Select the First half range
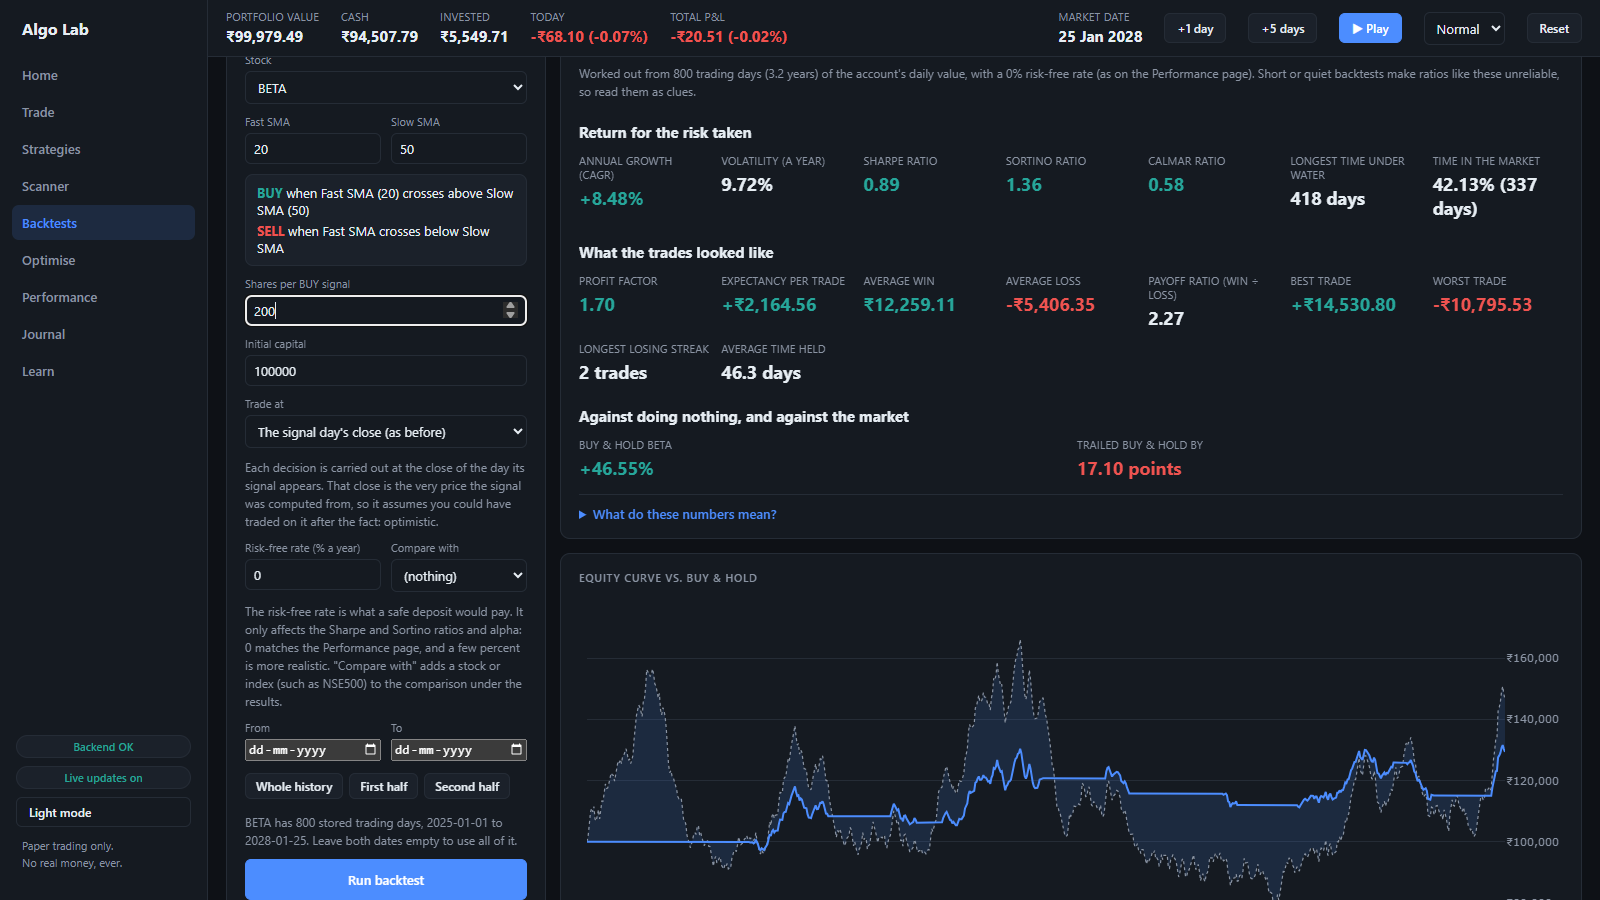1600x900 pixels. coord(384,787)
